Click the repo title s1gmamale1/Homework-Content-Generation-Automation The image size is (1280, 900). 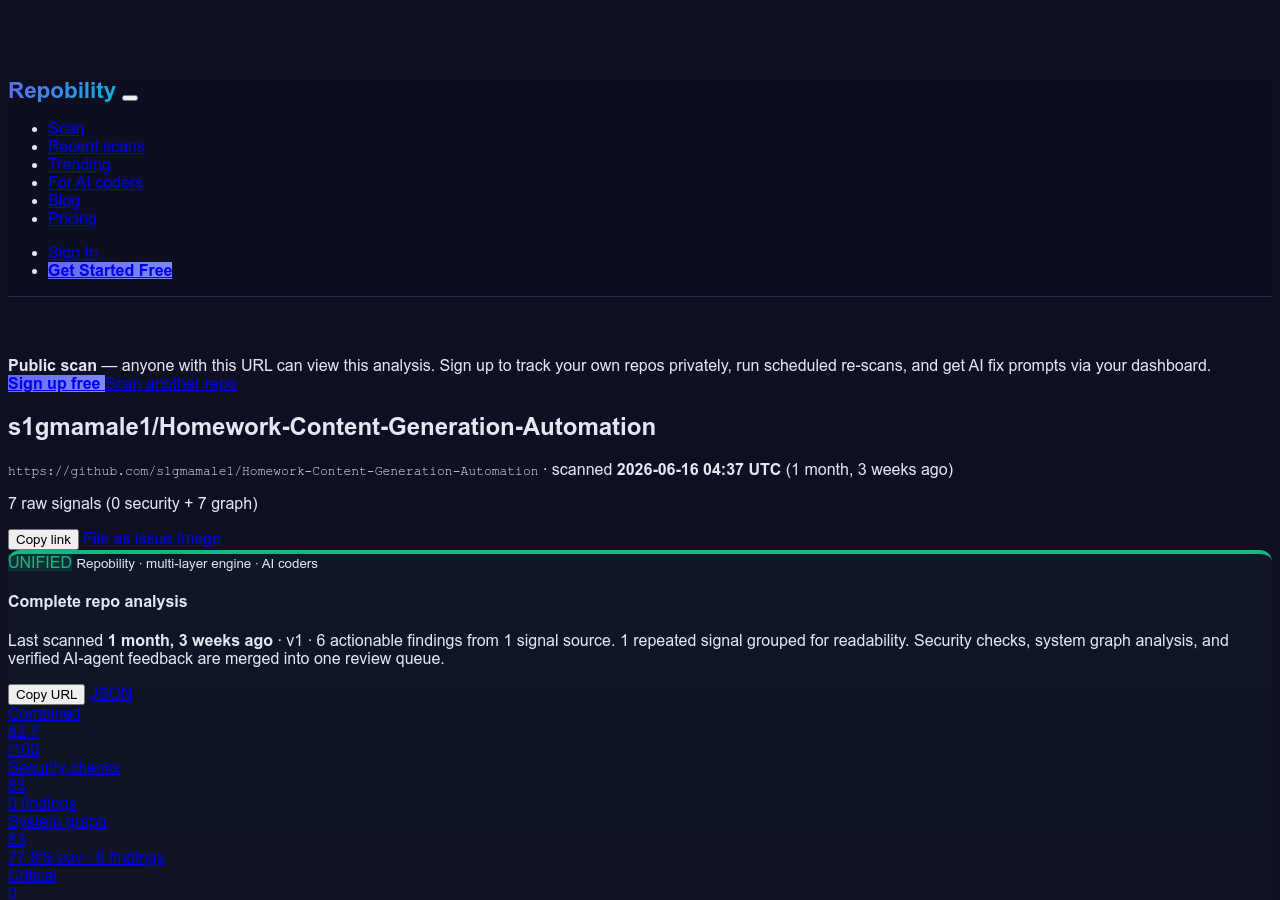click(332, 426)
